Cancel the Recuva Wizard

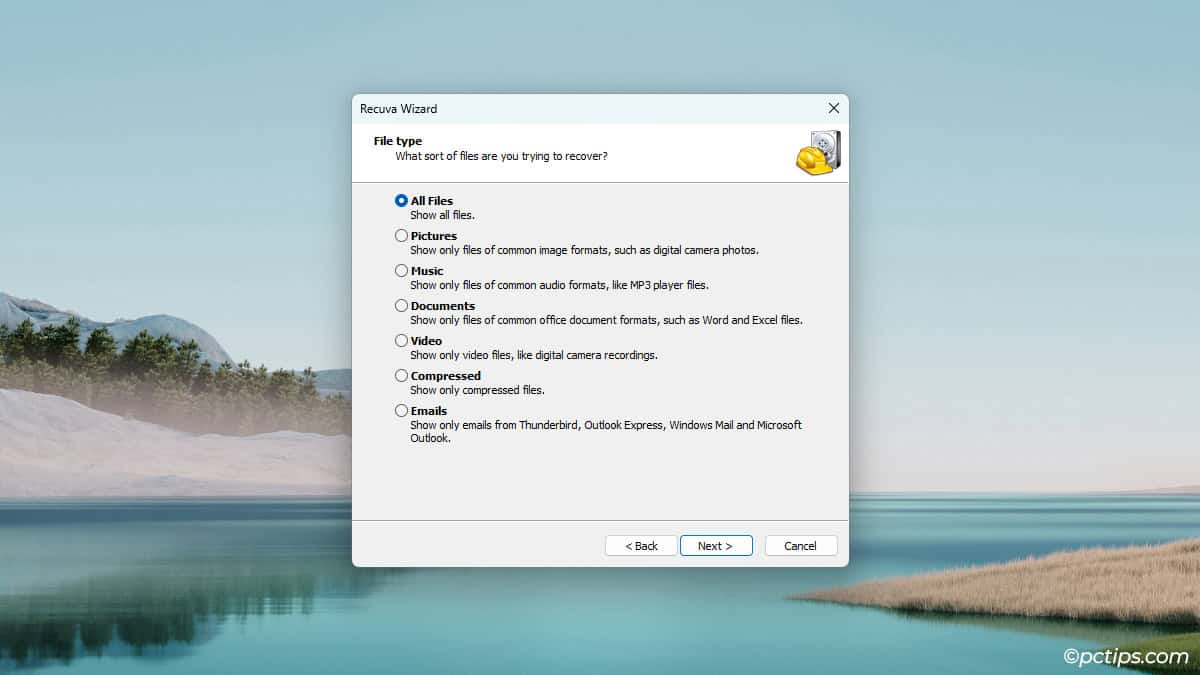tap(801, 546)
